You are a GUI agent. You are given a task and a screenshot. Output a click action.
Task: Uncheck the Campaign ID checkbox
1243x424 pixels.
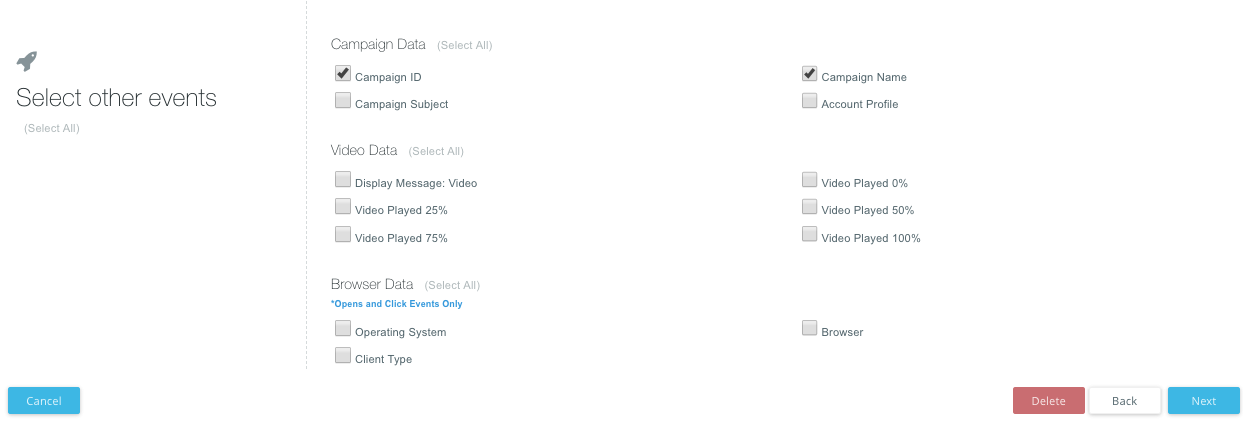(343, 74)
